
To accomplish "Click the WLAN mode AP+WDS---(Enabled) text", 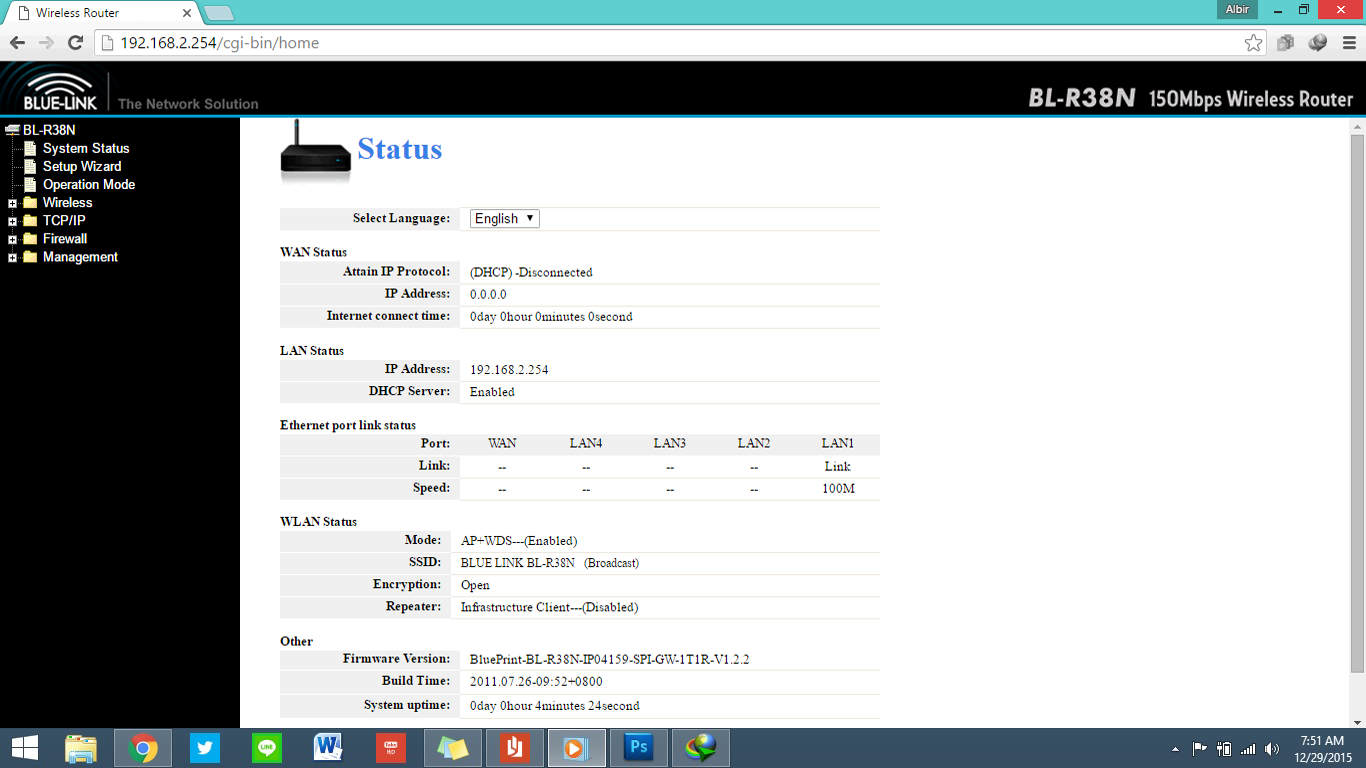I will click(x=519, y=541).
